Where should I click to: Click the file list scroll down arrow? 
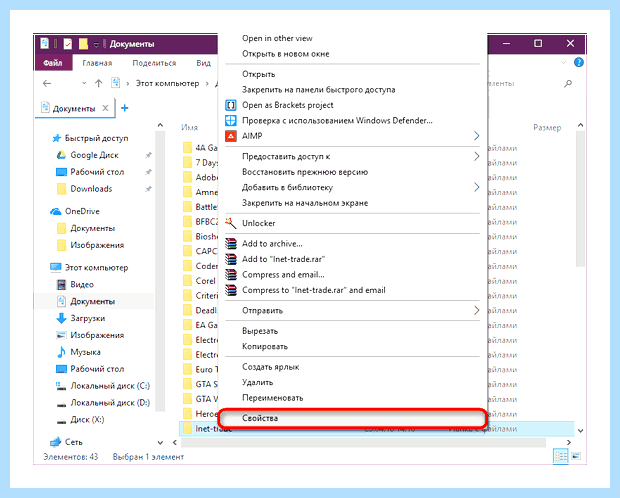(580, 430)
